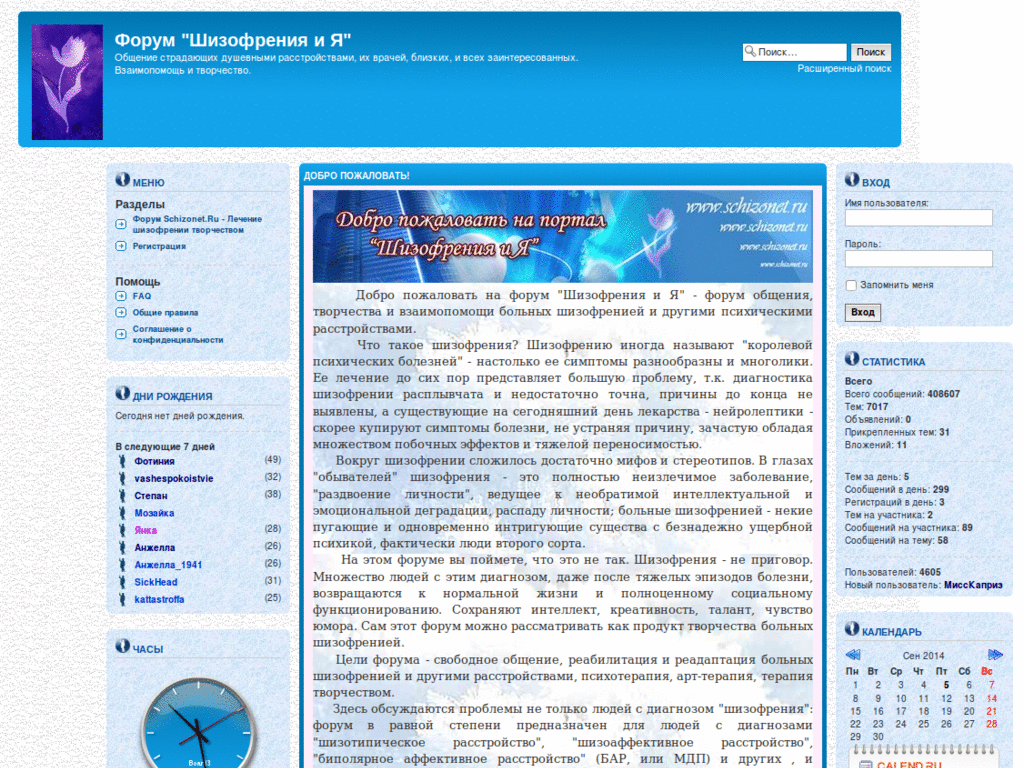Viewport: 1024px width, 768px height.
Task: Open Степан user profile
Action: point(151,496)
